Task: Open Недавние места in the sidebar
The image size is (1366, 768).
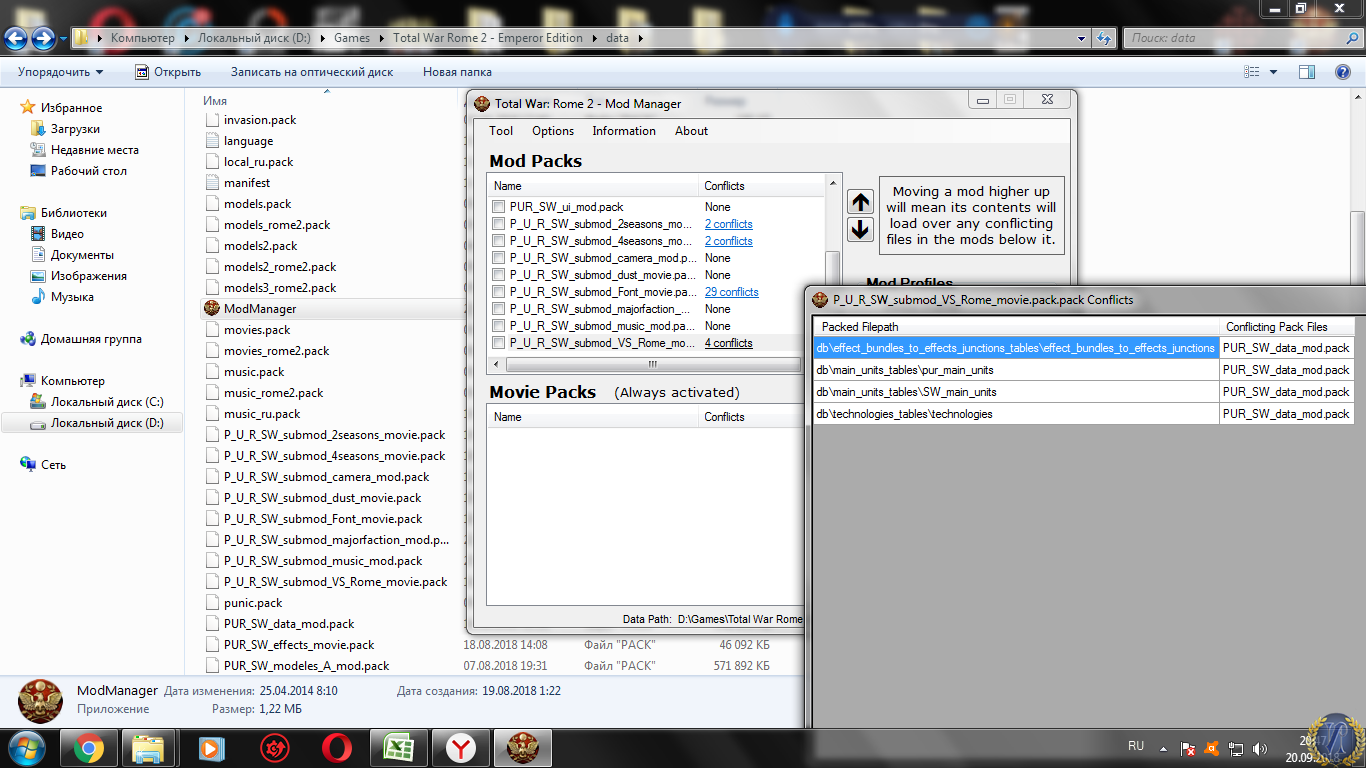Action: click(94, 150)
